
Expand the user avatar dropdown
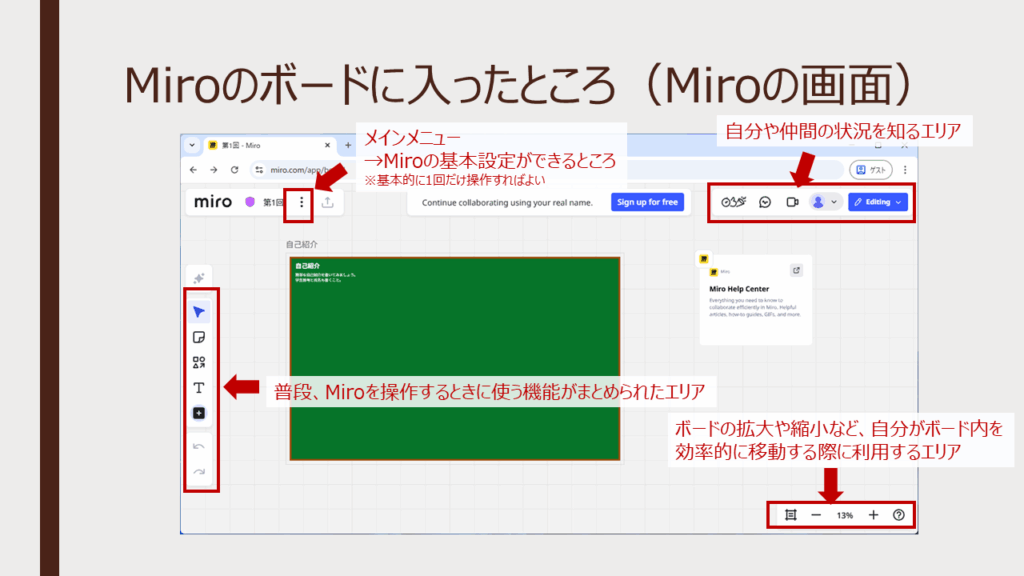(x=825, y=202)
